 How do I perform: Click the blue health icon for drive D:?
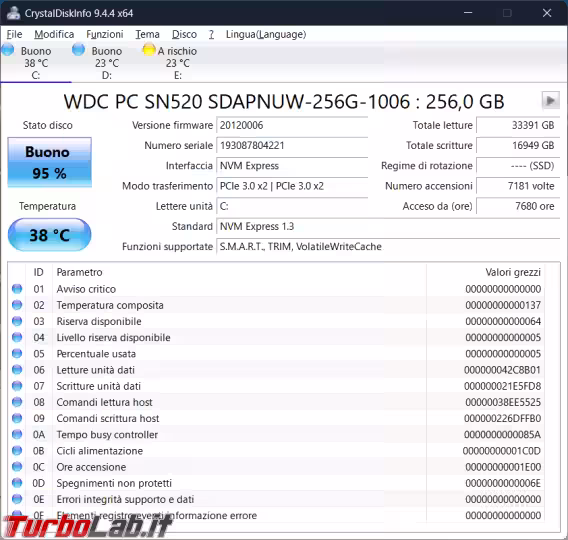click(x=78, y=50)
